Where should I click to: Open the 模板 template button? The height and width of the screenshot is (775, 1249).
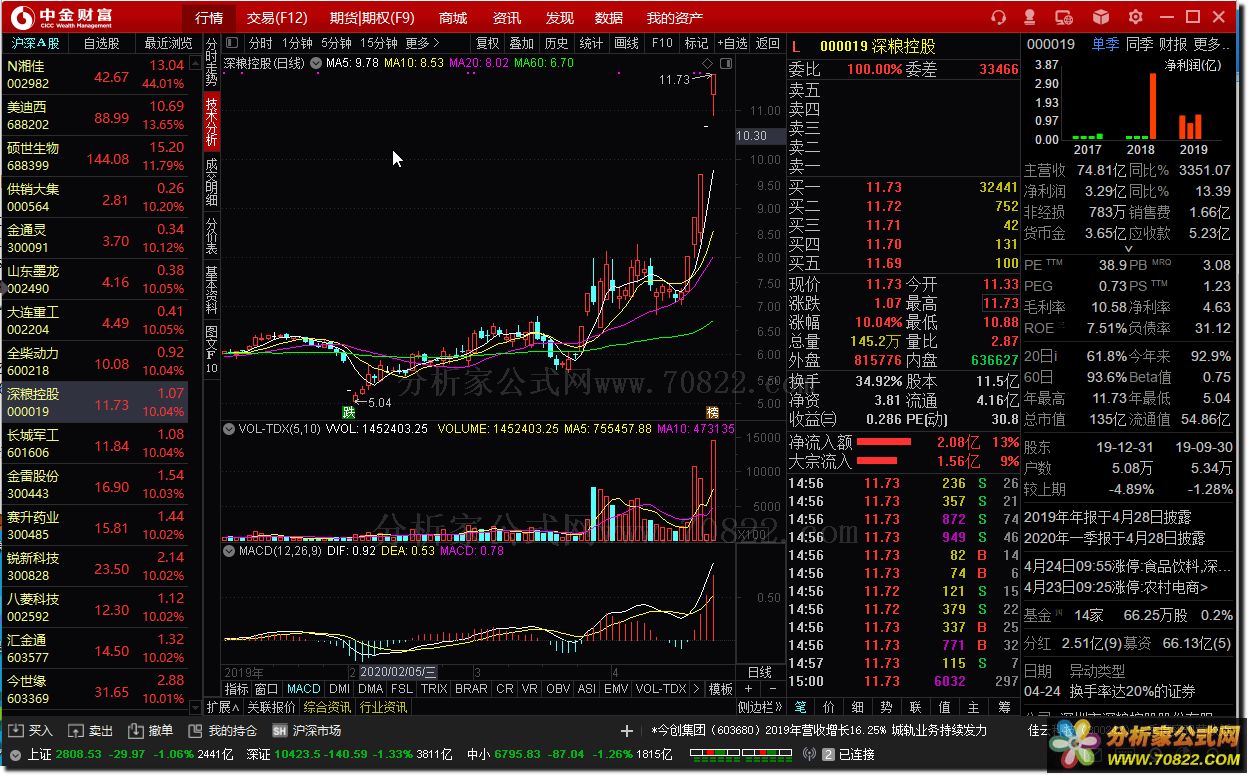pos(721,689)
